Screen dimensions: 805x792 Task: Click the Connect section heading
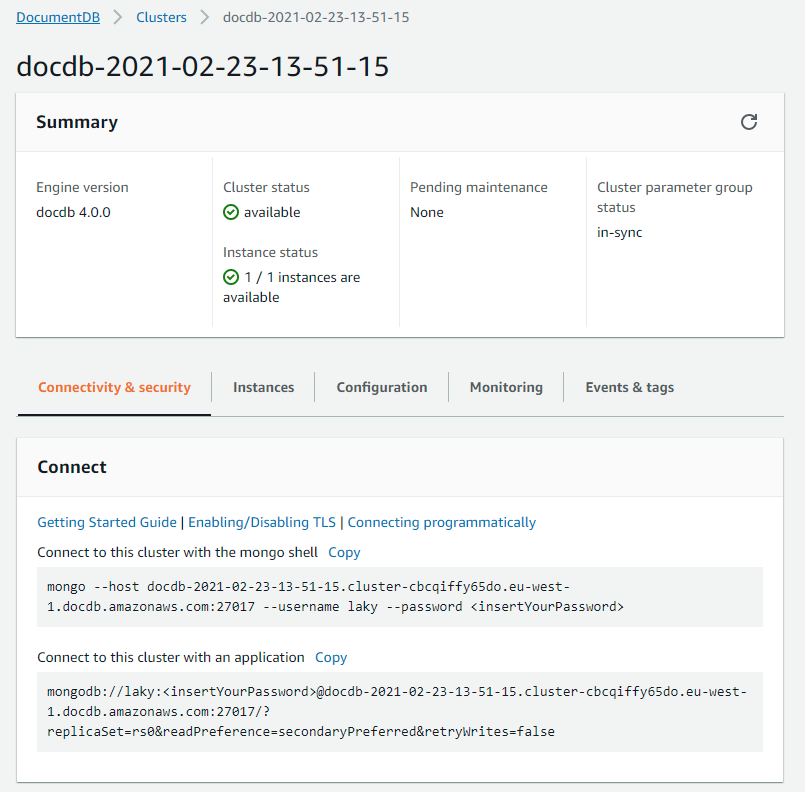72,467
